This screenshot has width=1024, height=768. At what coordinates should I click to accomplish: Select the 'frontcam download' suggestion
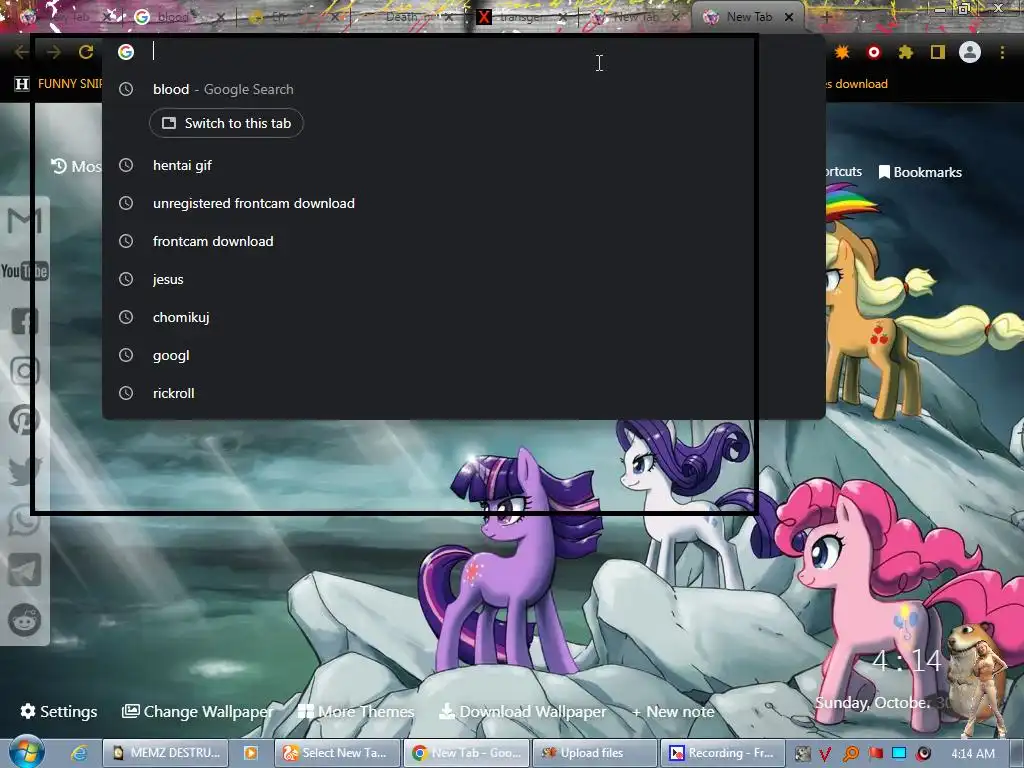tap(464, 241)
